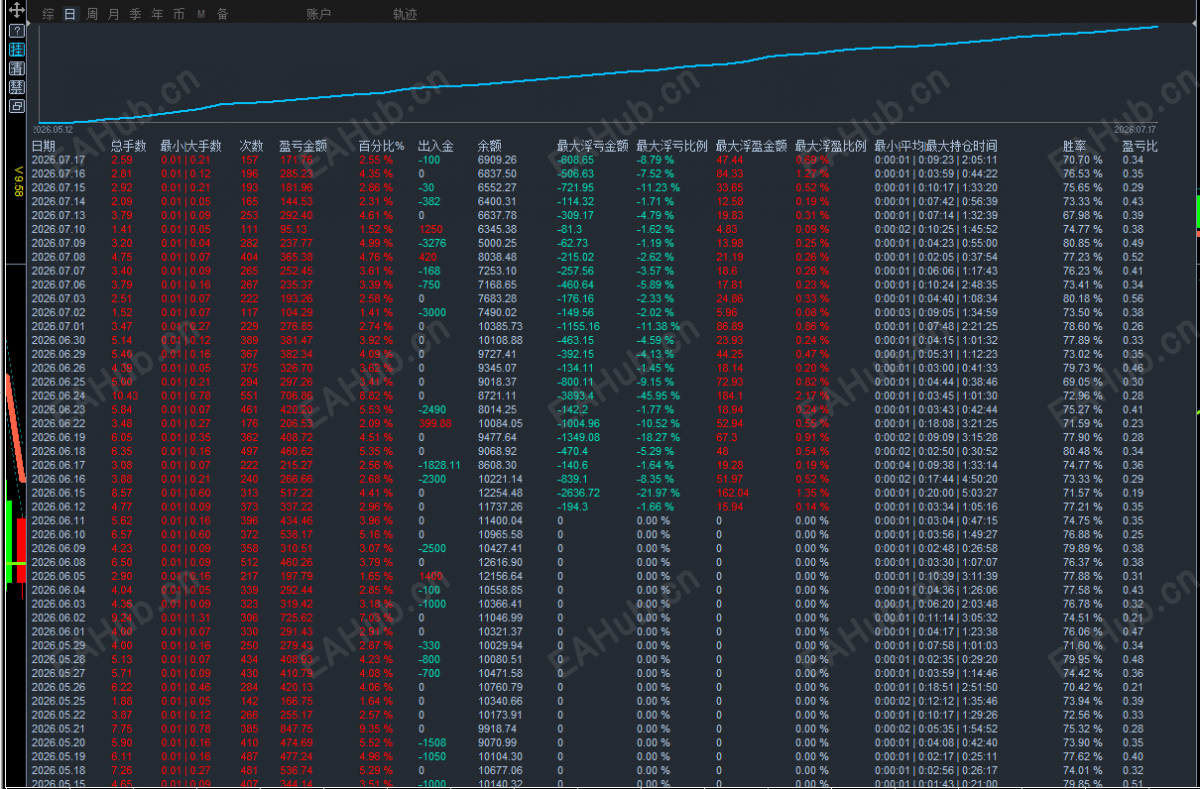Select the 2026.07.10 date row
This screenshot has width=1200, height=789.
(x=59, y=229)
